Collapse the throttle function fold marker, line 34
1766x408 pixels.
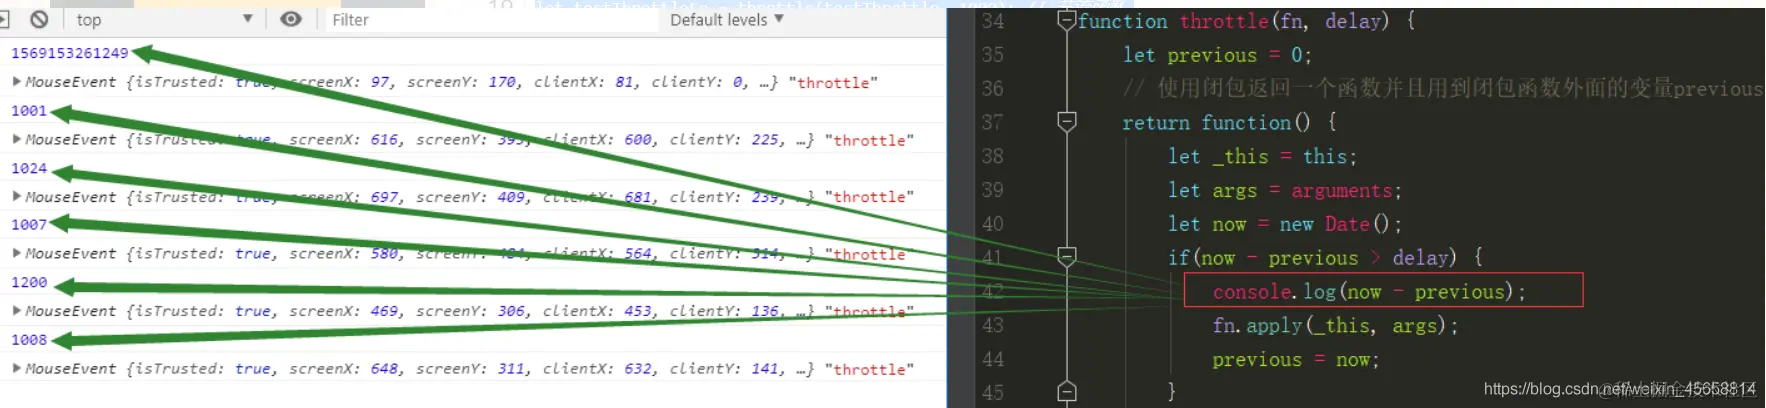tap(1067, 20)
